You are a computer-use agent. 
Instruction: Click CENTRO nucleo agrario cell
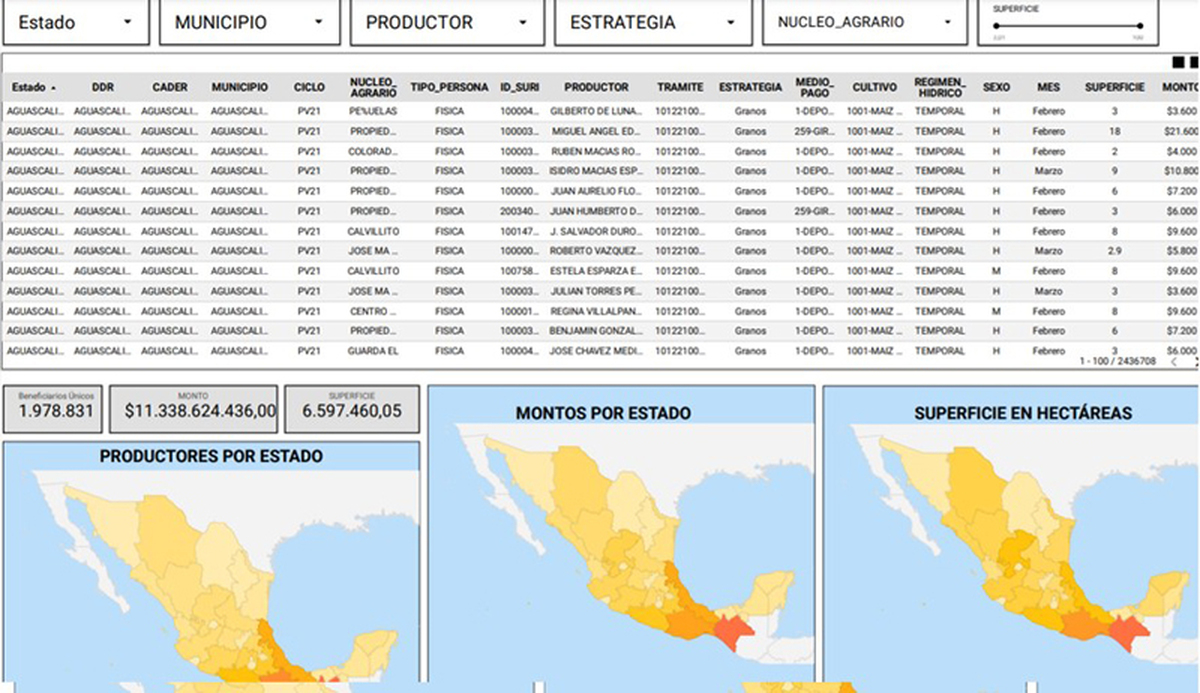(x=373, y=311)
